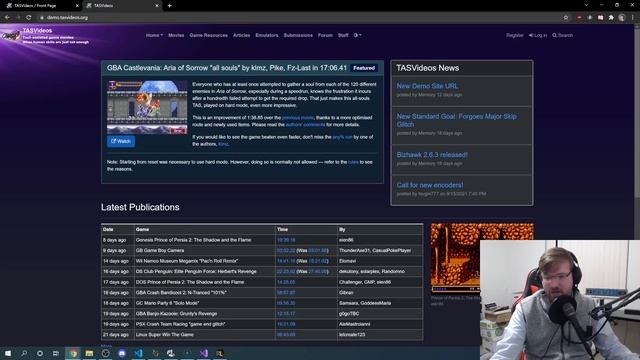This screenshot has width=640, height=360.
Task: Open the Forum nav item
Action: 325,36
